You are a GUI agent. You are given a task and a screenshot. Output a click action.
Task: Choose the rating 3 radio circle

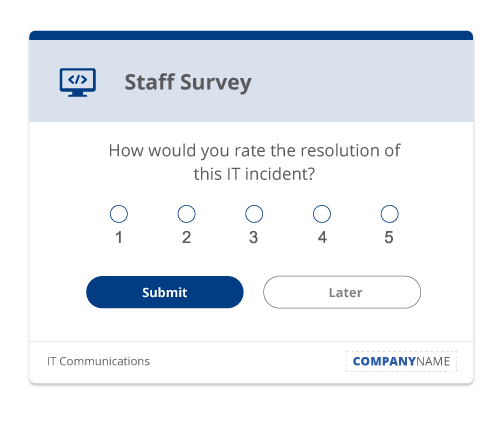pos(254,214)
